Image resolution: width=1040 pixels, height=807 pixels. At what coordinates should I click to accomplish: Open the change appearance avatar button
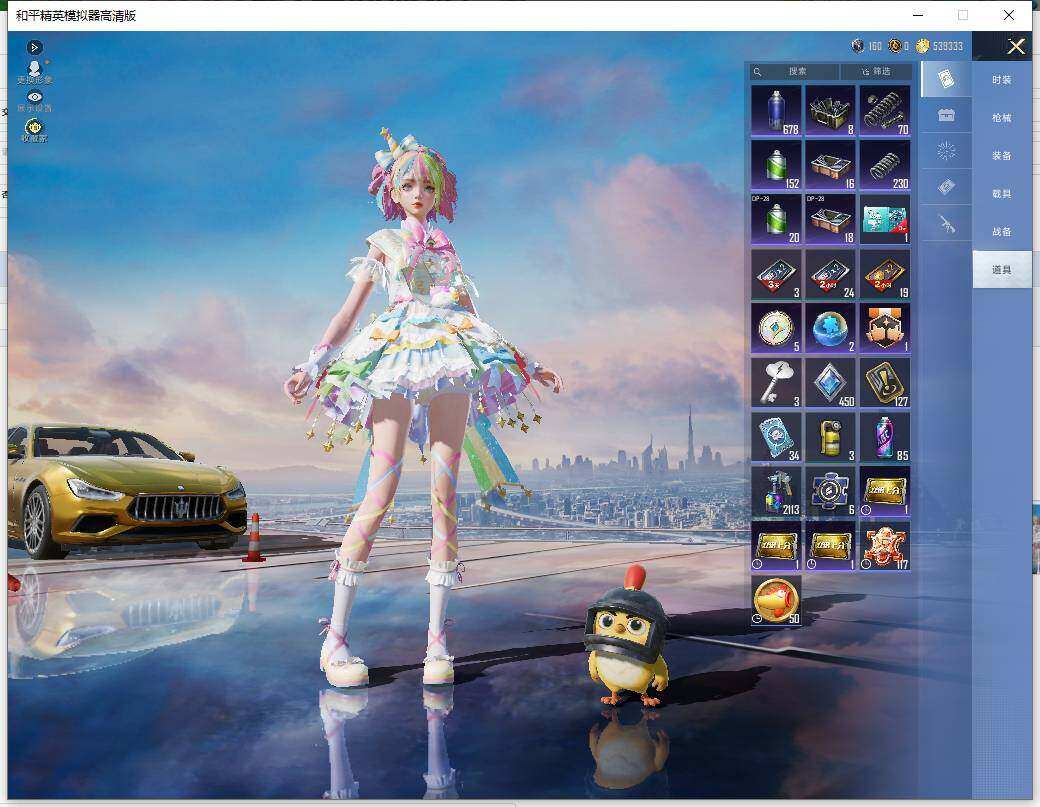pos(34,72)
